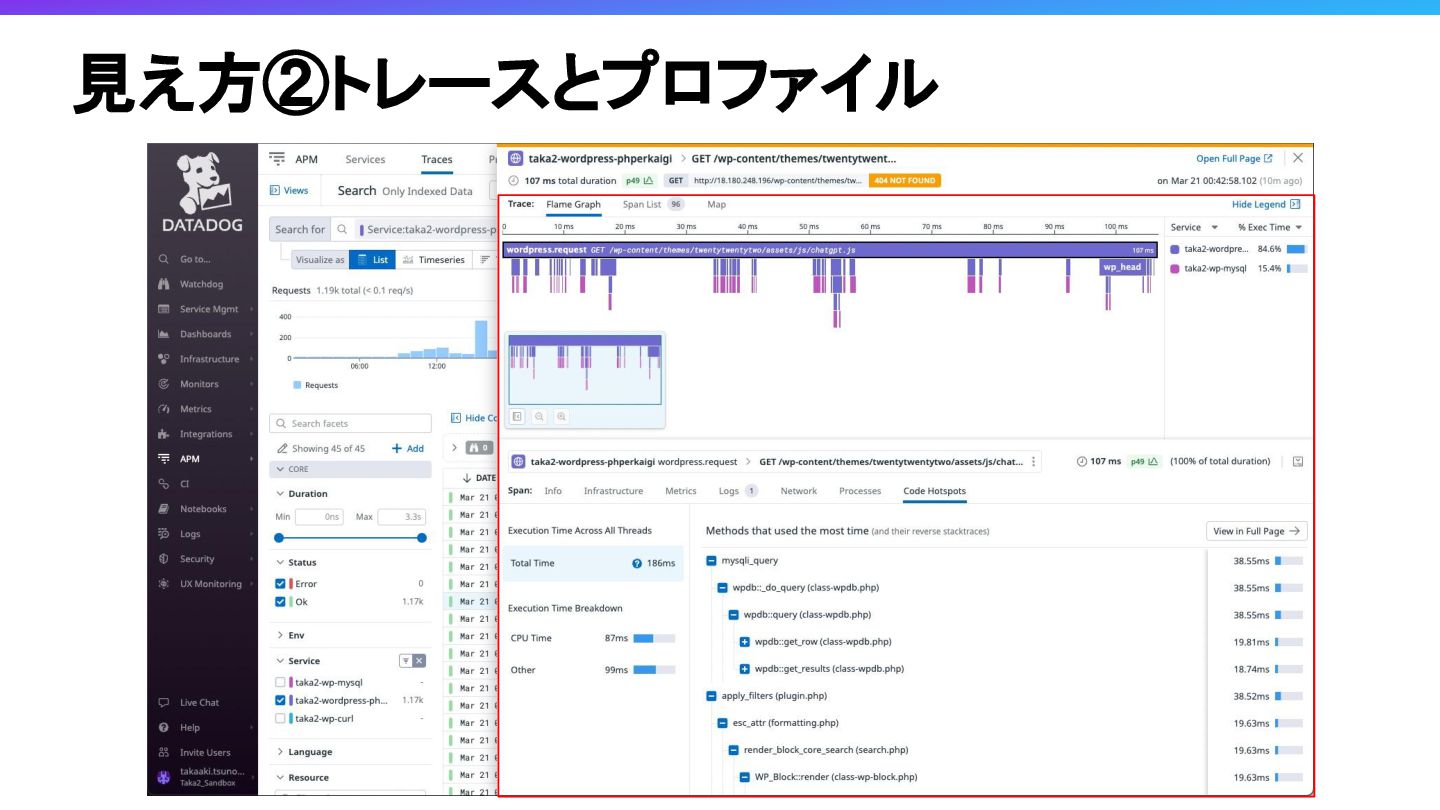
Task: Open the Help question mark item
Action: point(164,728)
